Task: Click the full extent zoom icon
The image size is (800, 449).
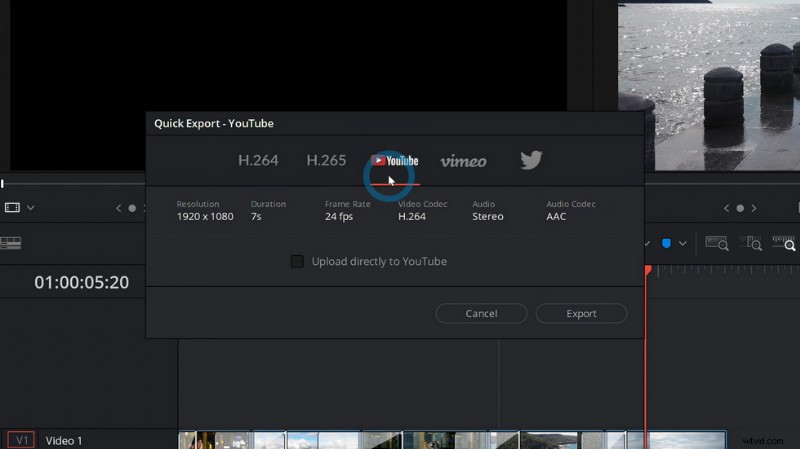Action: click(x=717, y=243)
